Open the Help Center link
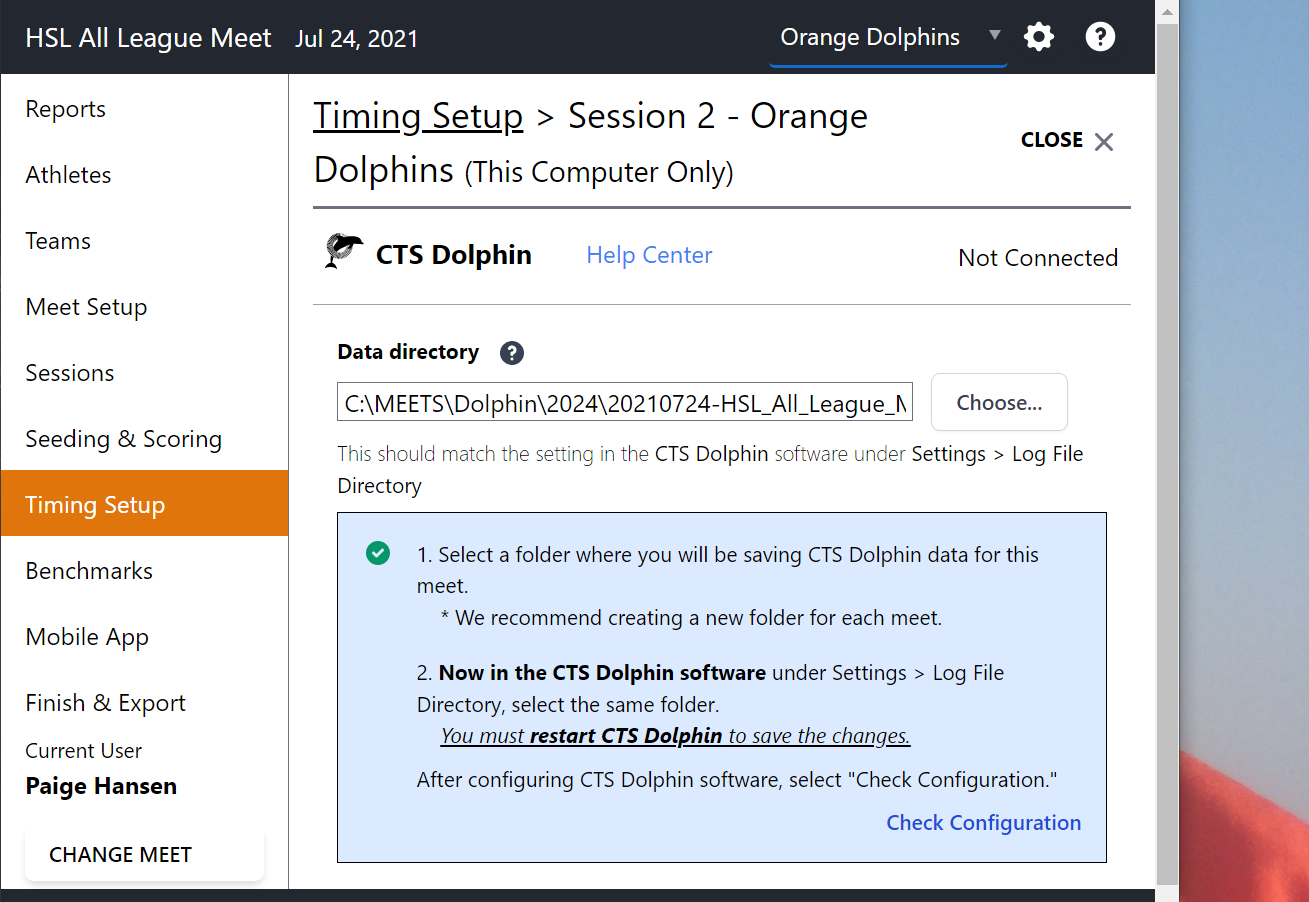1309x902 pixels. (649, 255)
